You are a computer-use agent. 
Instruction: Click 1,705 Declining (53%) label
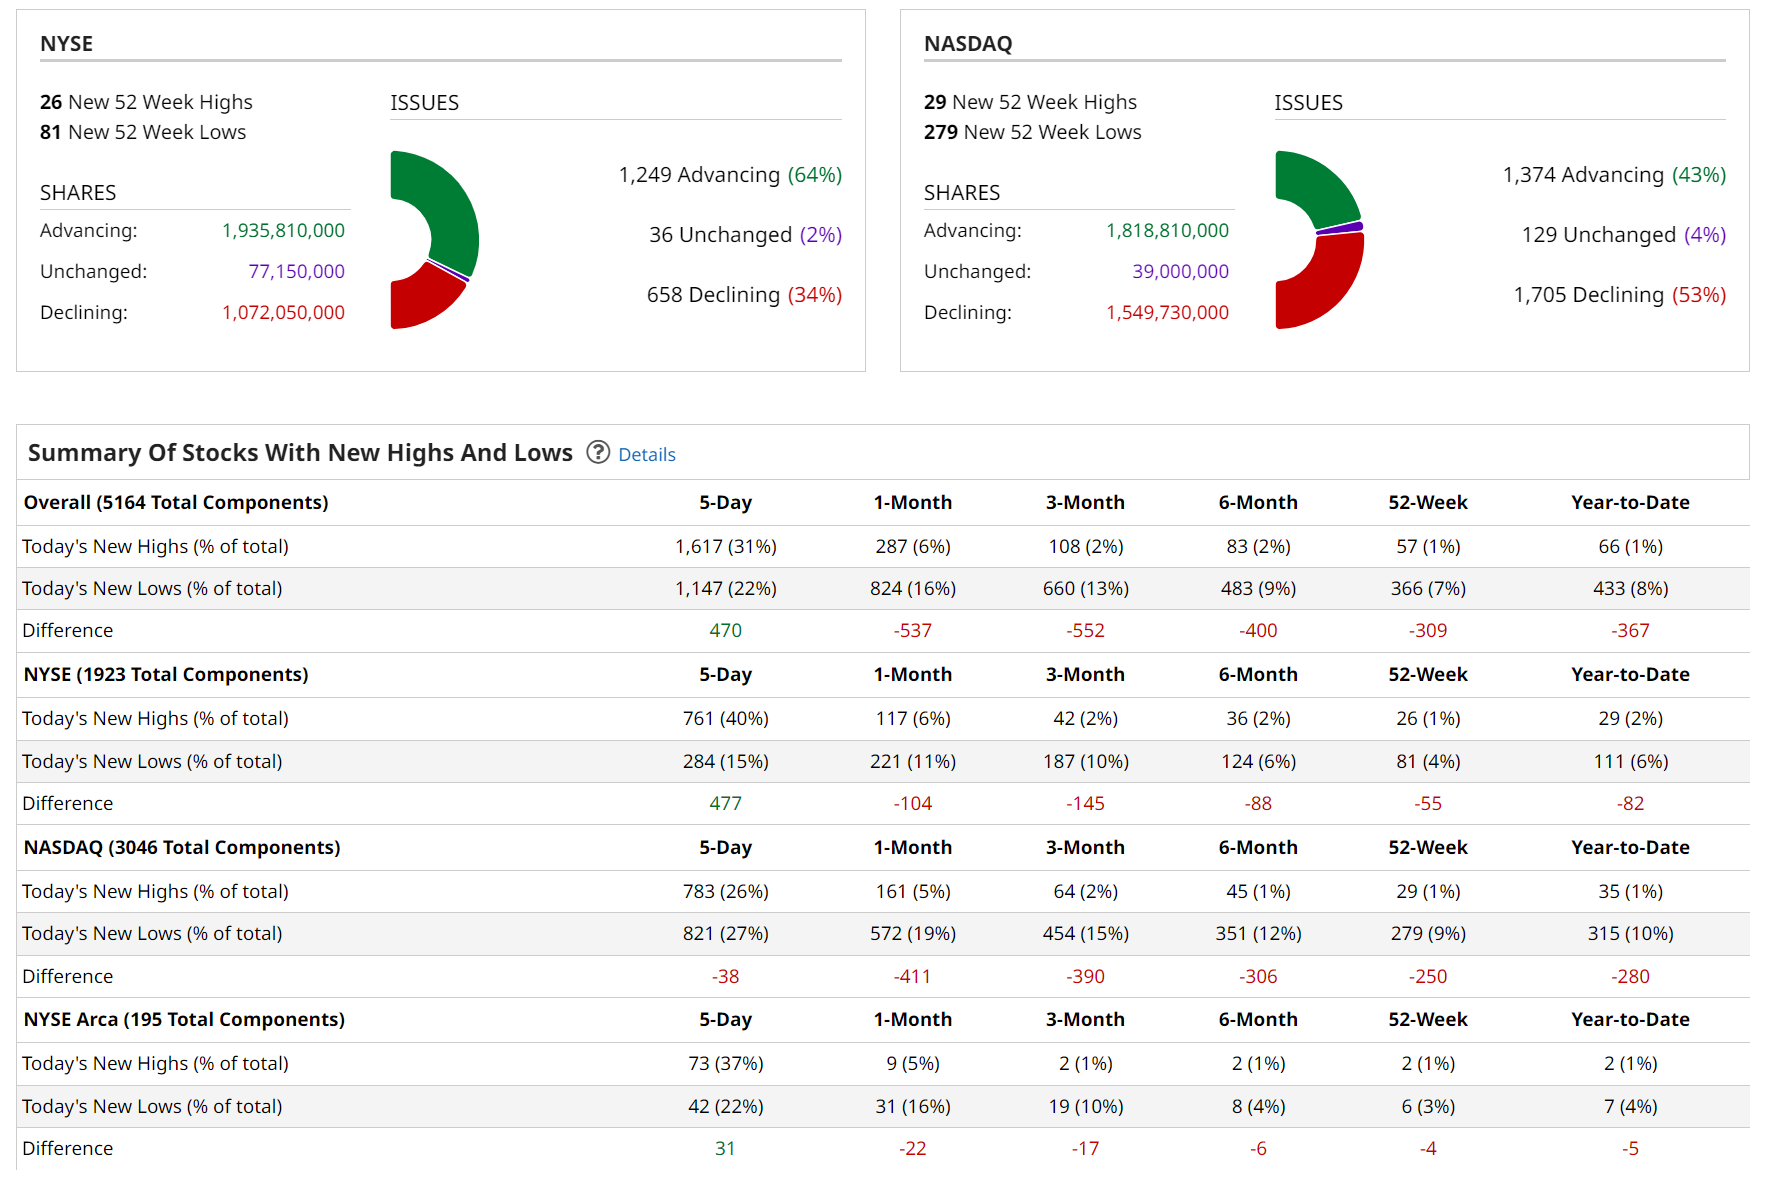1620,295
